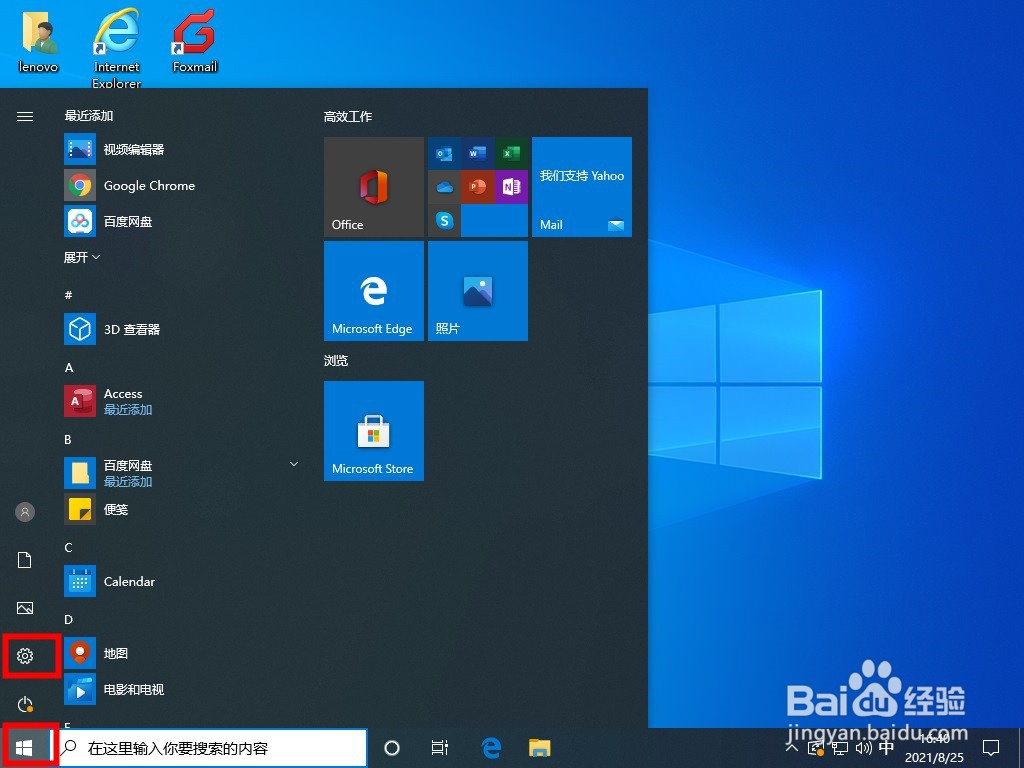The height and width of the screenshot is (768, 1024).
Task: Open the OneDrive icon in Office tile group
Action: click(444, 187)
